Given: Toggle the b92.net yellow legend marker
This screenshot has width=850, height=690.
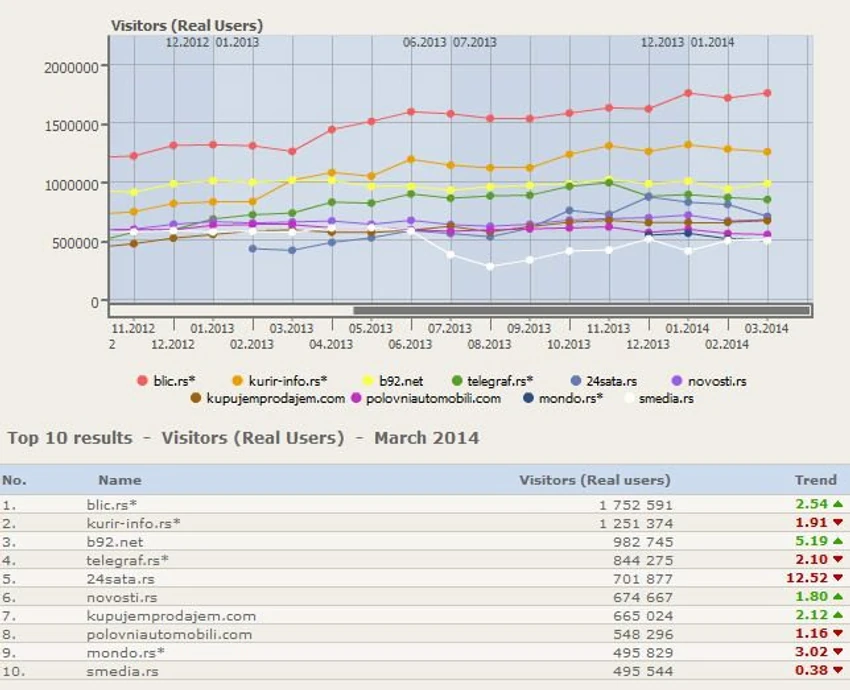Looking at the screenshot, I should point(368,381).
